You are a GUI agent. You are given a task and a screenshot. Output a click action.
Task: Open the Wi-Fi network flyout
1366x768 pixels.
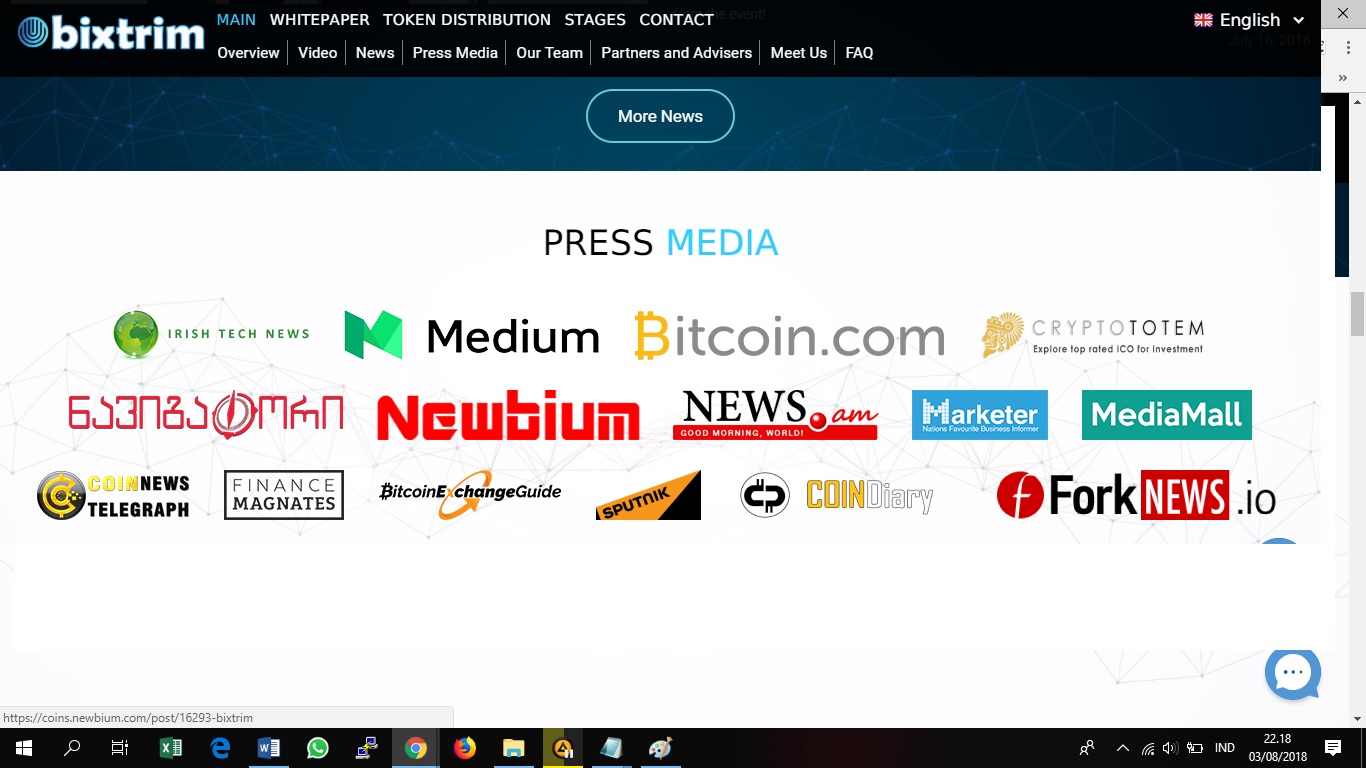tap(1147, 748)
